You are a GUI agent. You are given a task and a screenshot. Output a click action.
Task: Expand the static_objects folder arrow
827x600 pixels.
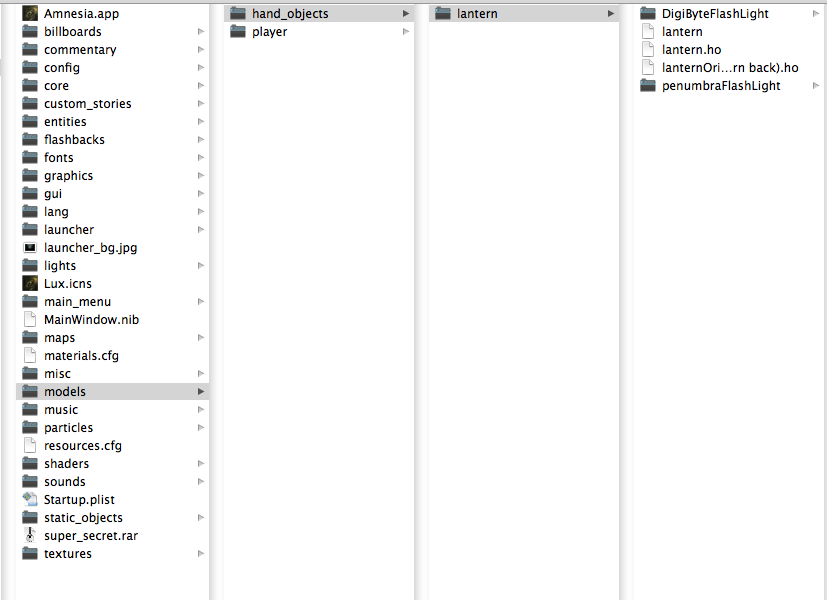pos(201,518)
